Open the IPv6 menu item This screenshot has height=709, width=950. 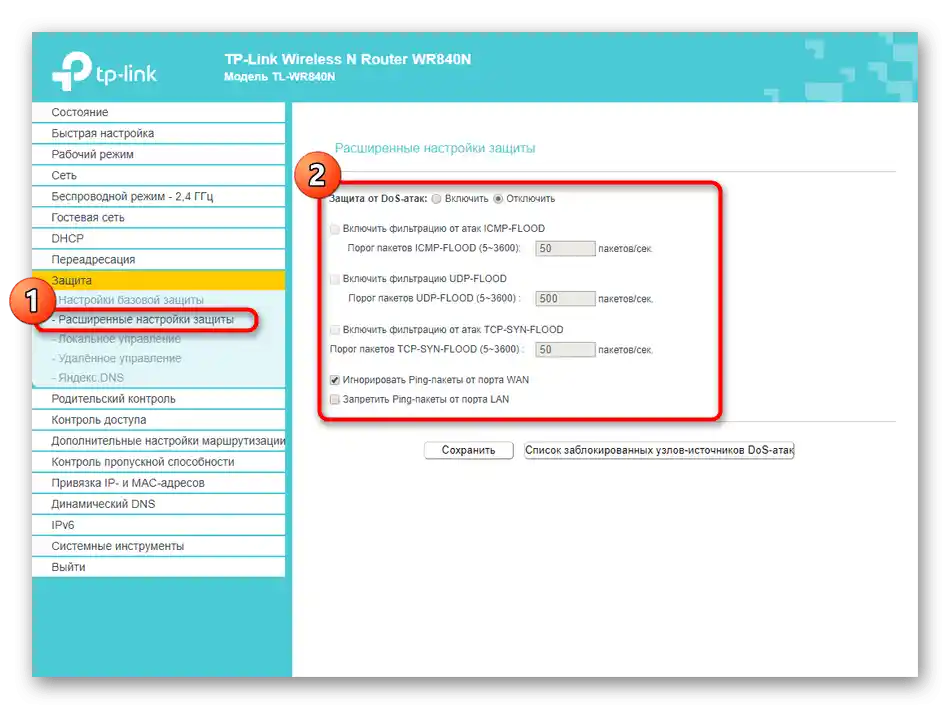(158, 525)
